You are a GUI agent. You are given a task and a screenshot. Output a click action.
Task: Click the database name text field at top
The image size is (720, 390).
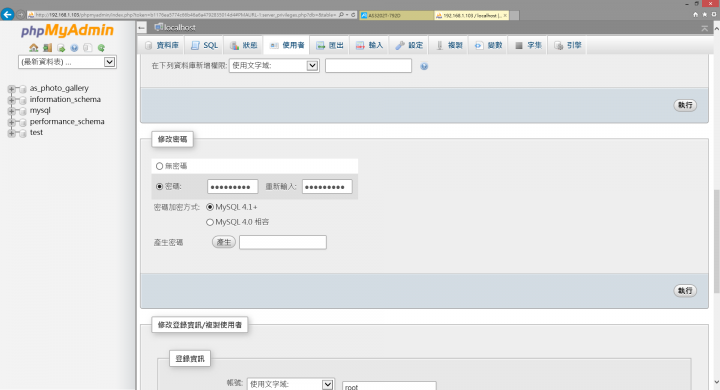[368, 66]
